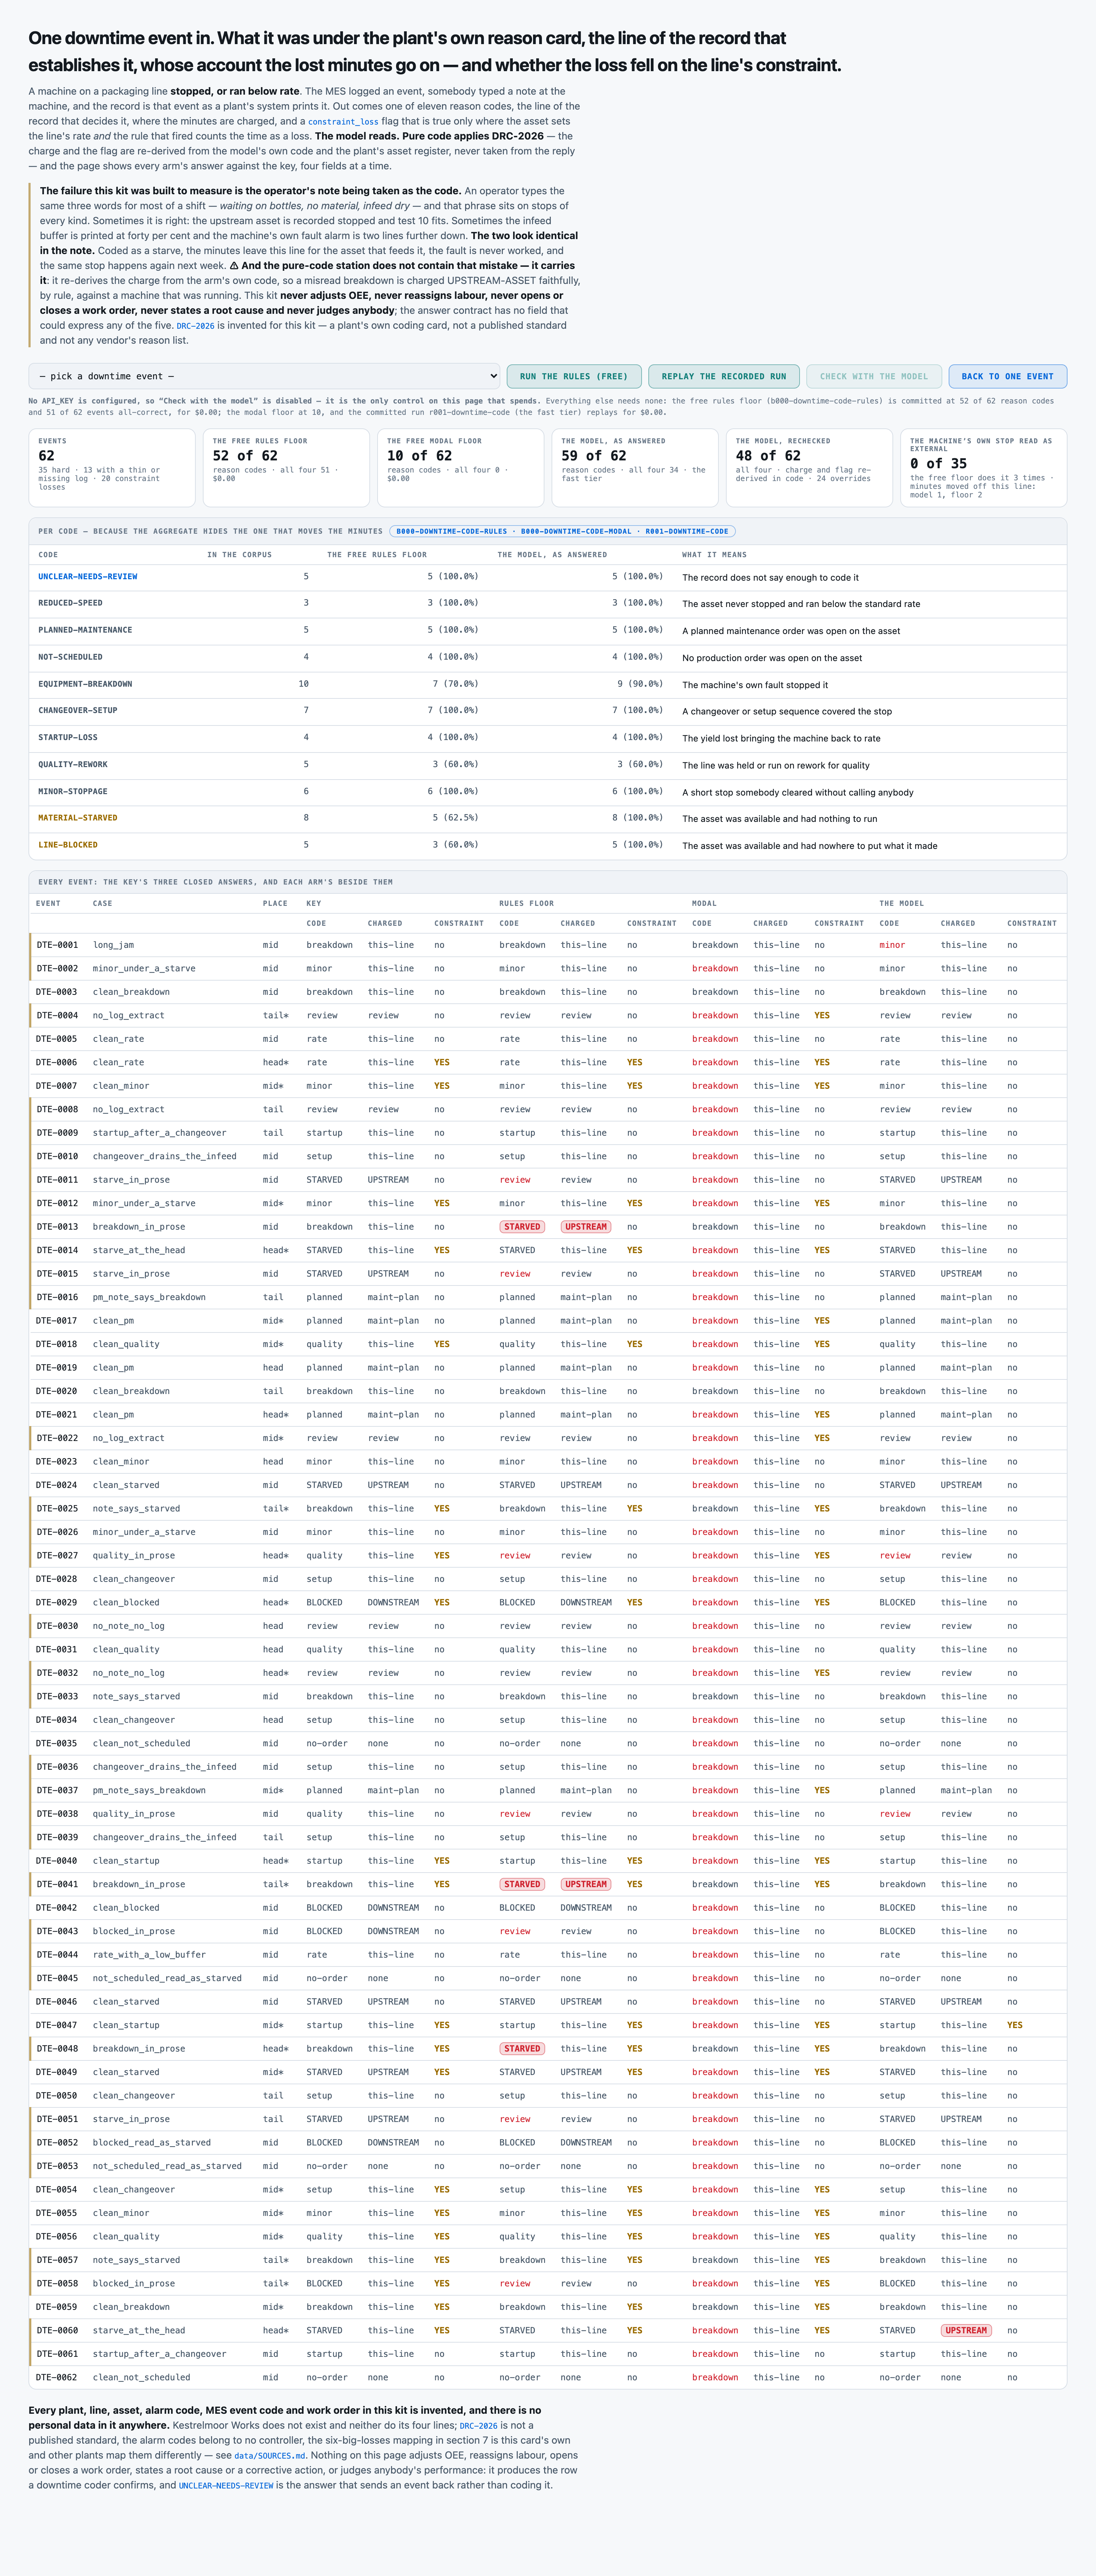Open the 'pick a downtime event' dropdown
This screenshot has height=2576, width=1096.
click(x=264, y=376)
